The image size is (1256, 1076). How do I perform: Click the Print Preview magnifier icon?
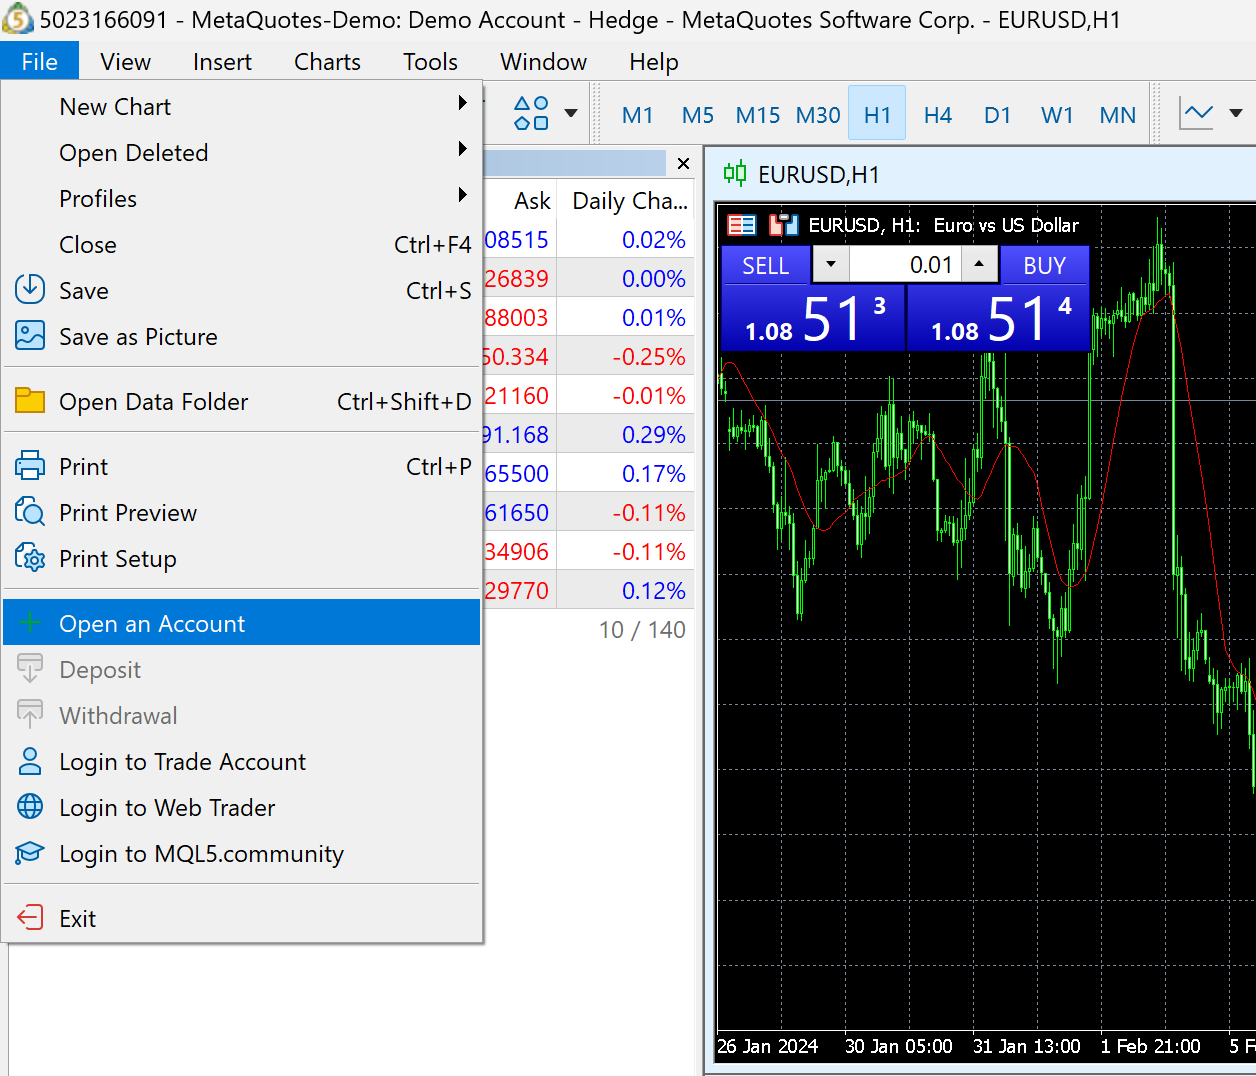click(30, 512)
